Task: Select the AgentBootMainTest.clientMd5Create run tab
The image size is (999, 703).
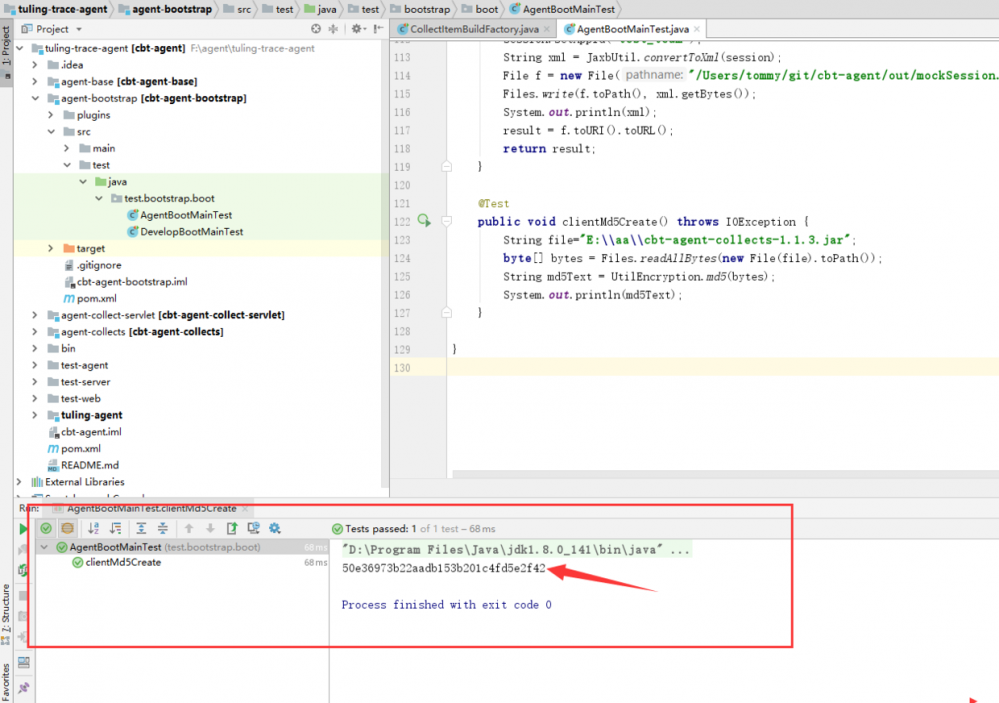Action: 150,508
